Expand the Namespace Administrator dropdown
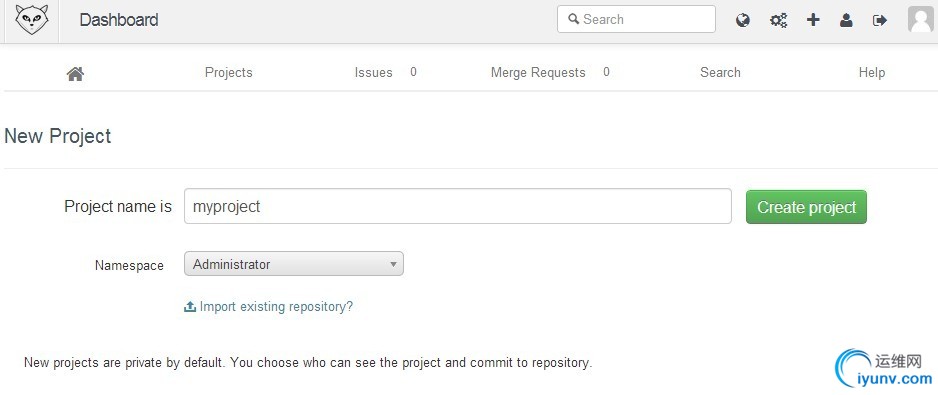The image size is (938, 395). (294, 264)
